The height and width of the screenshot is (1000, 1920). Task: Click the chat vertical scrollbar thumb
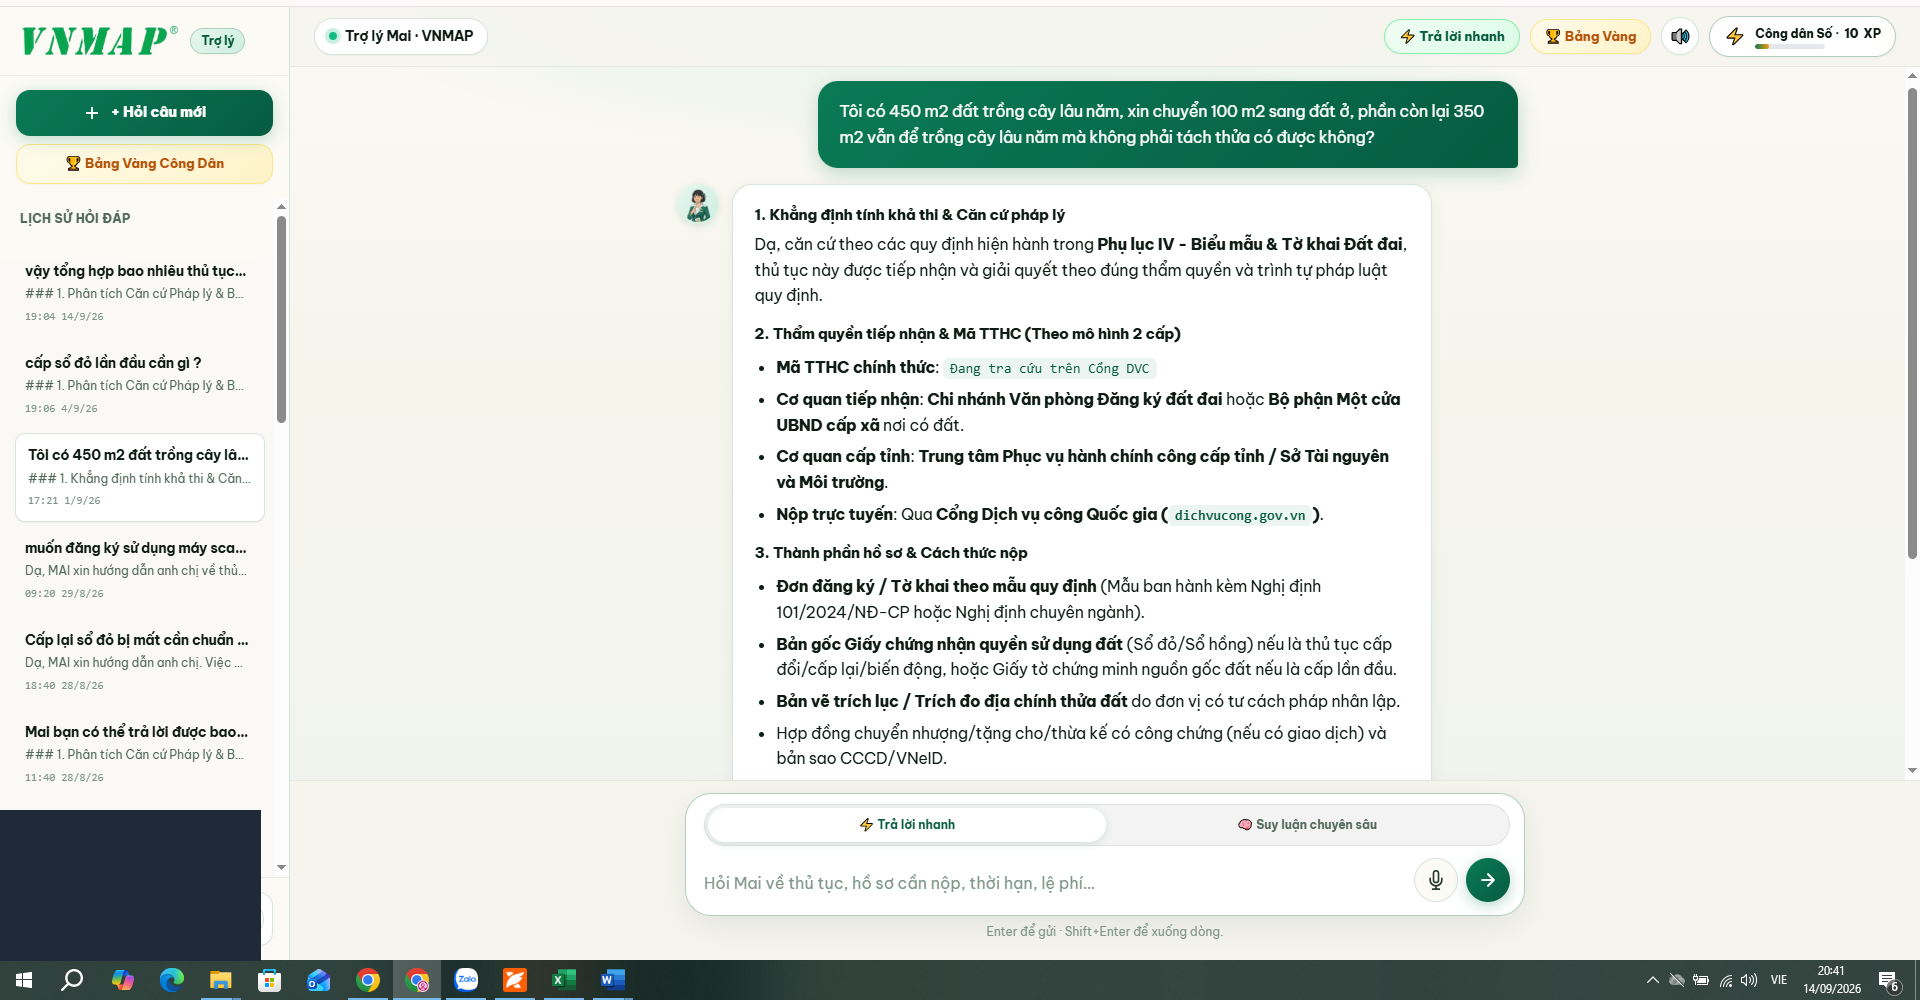[x=1912, y=322]
